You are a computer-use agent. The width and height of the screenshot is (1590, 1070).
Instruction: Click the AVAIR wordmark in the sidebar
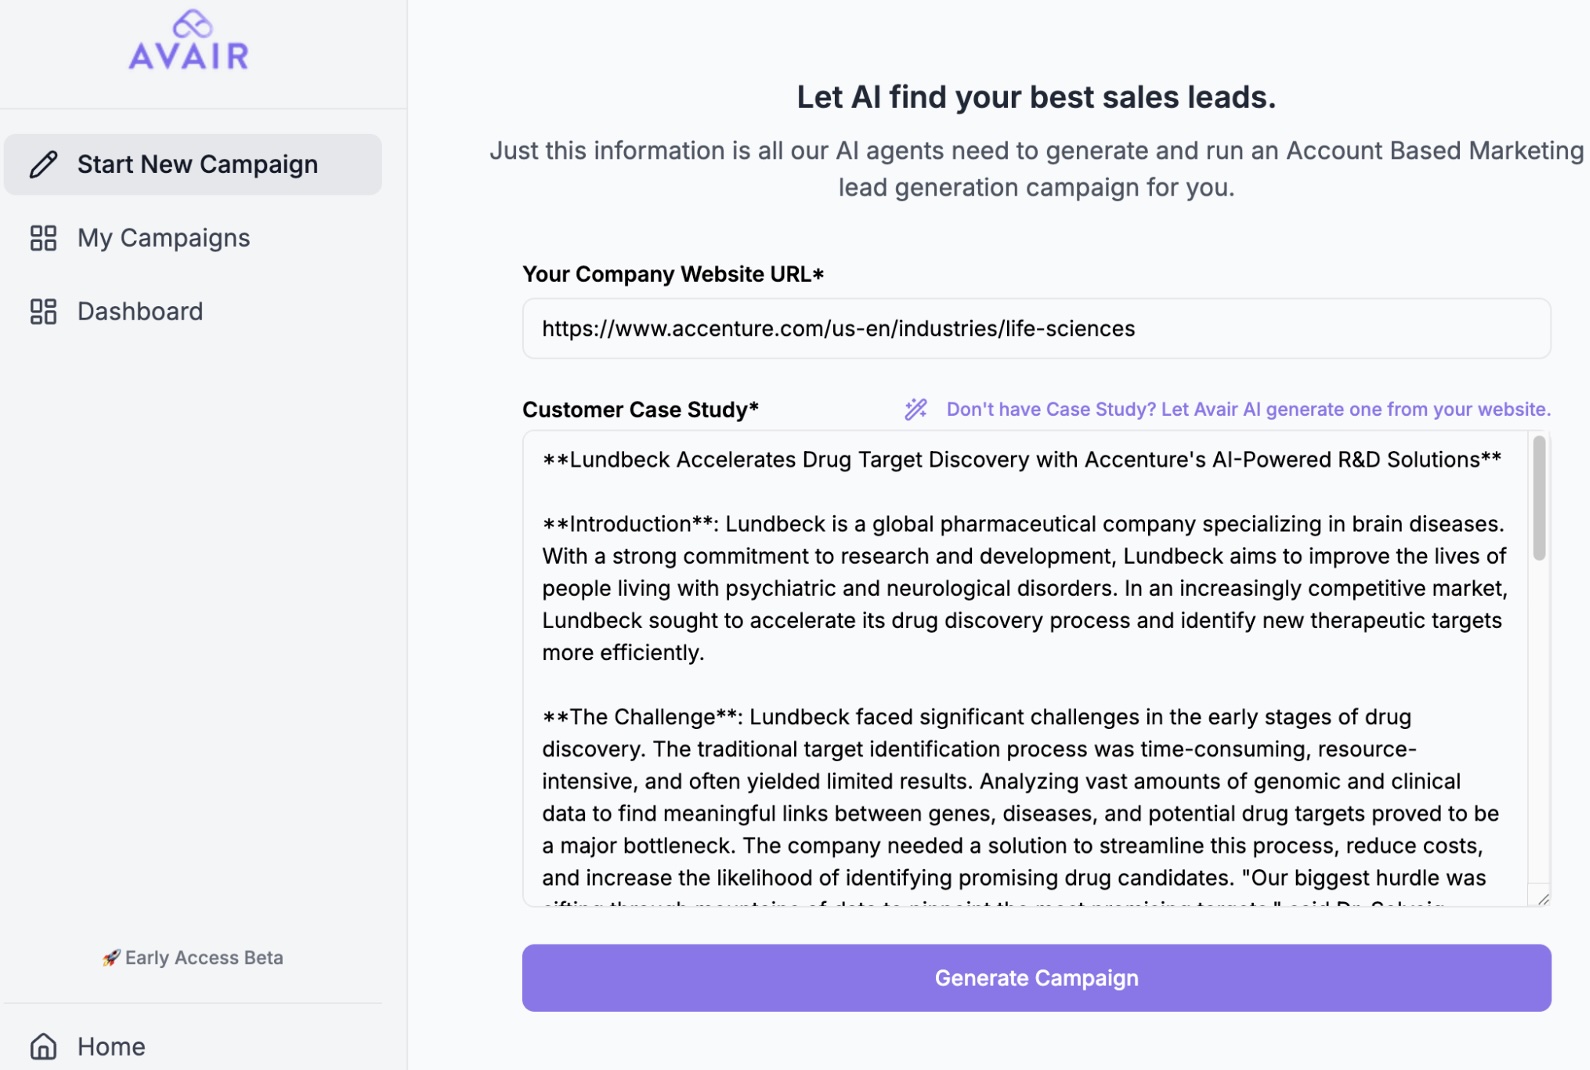coord(189,56)
